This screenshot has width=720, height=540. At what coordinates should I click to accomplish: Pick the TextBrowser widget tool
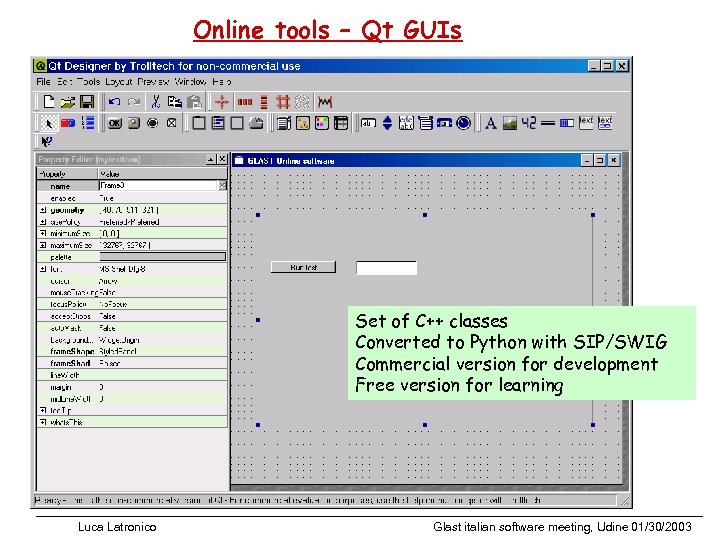pos(605,122)
